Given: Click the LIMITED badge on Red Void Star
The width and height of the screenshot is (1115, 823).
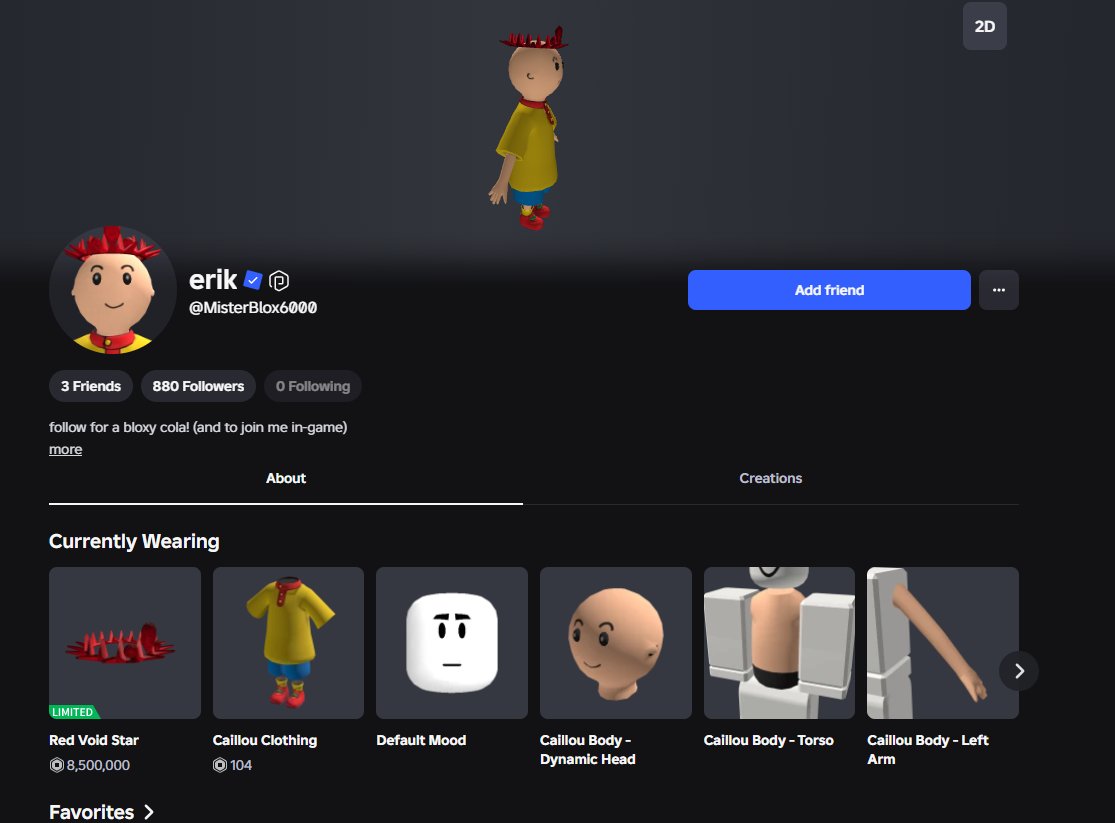Looking at the screenshot, I should pos(73,712).
